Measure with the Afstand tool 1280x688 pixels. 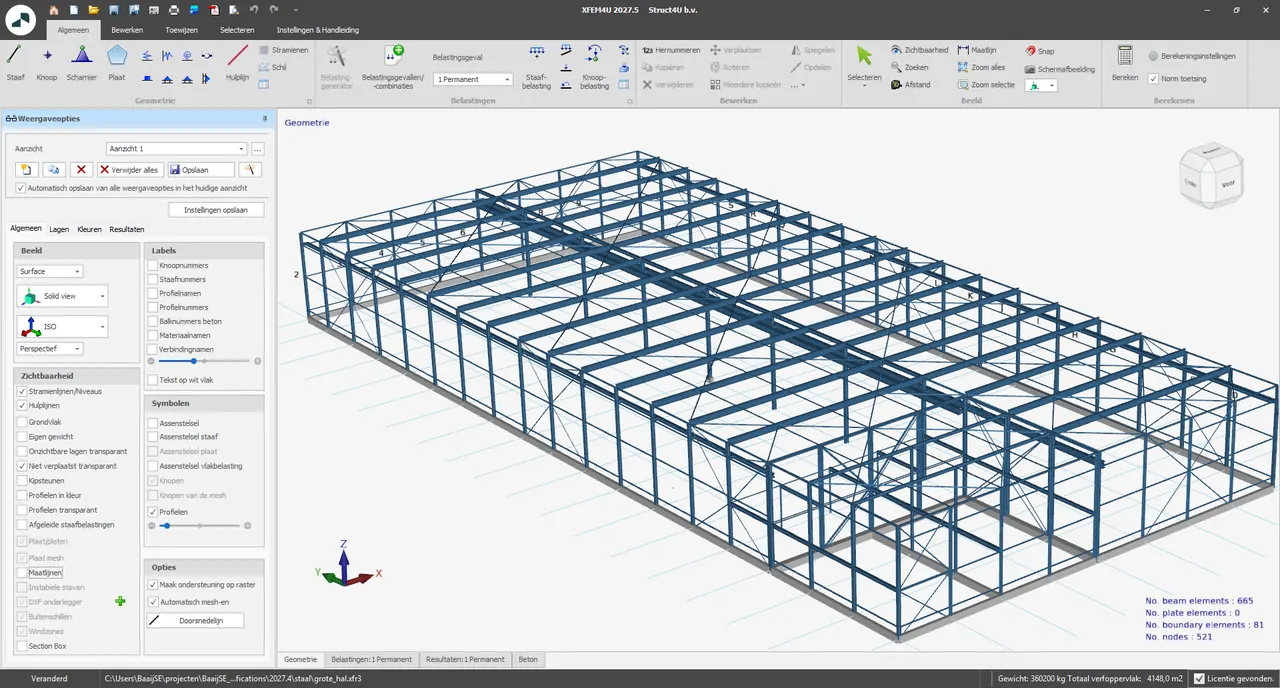[910, 84]
